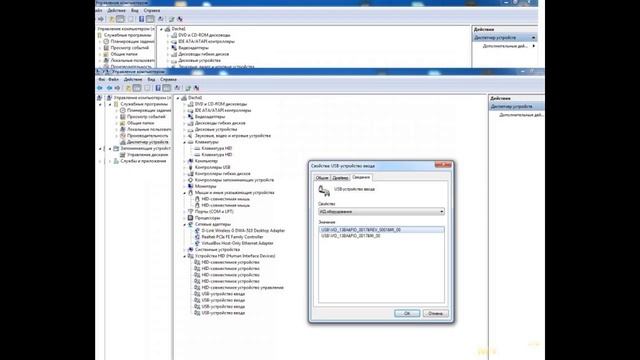Select Дисковые устройства in the back window
This screenshot has height=360, width=640.
(200, 60)
